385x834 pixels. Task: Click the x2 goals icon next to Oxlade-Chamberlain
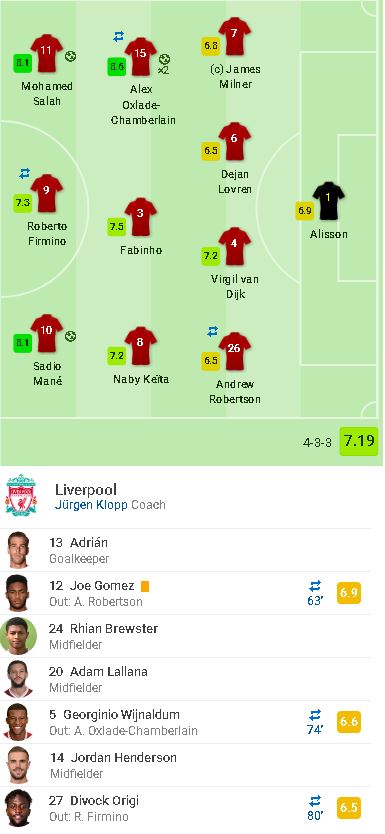(164, 64)
